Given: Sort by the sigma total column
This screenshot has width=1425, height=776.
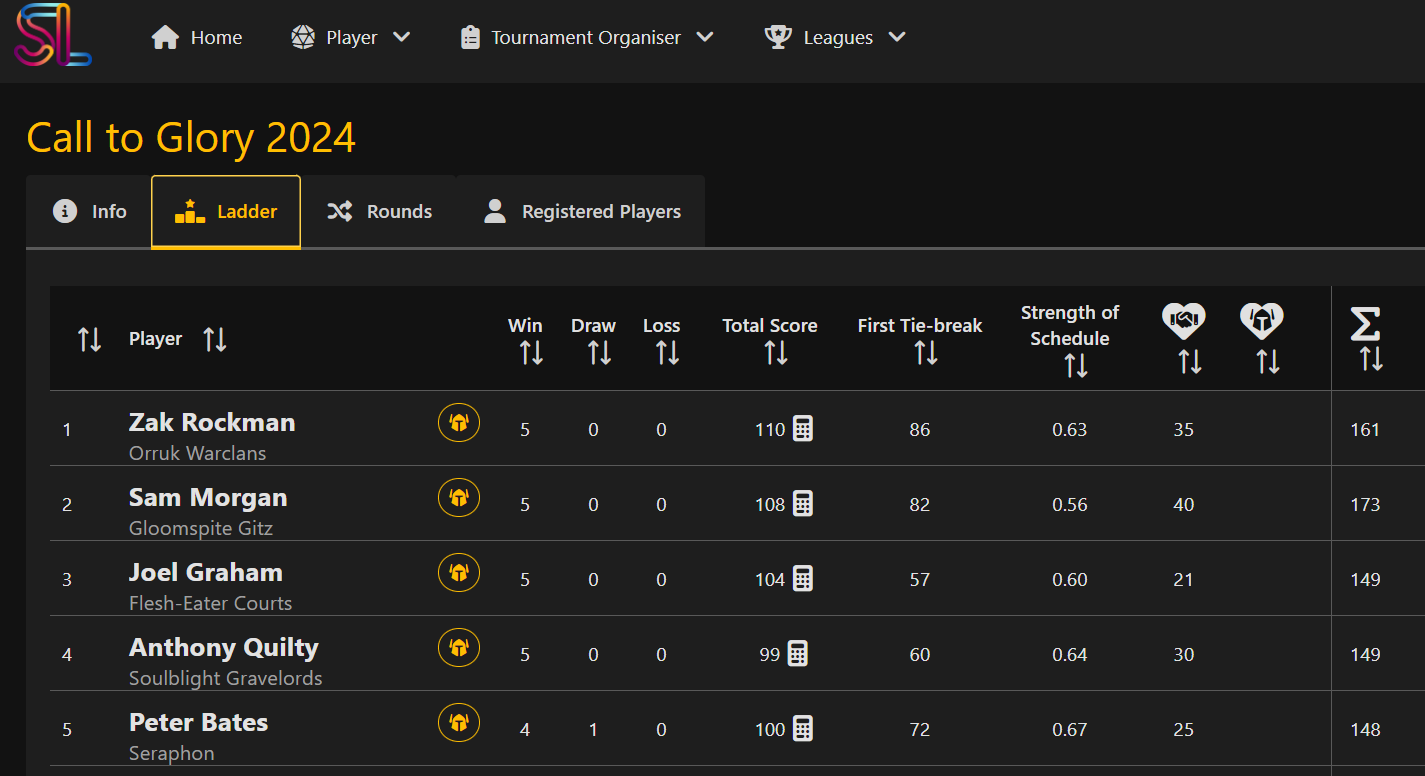Looking at the screenshot, I should [1371, 358].
